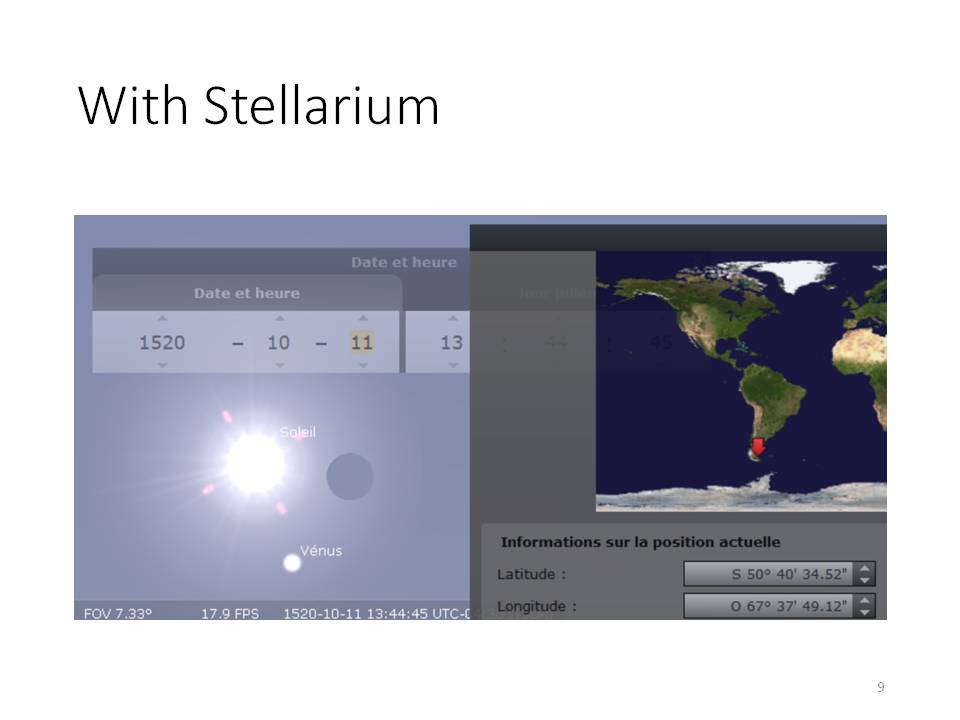Click 'Informations sur la position actuelle' heading
The height and width of the screenshot is (720, 960).
pos(640,542)
